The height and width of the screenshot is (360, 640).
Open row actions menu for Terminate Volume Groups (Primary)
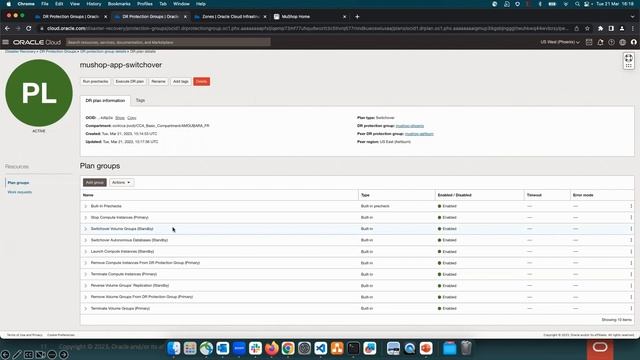(x=631, y=309)
